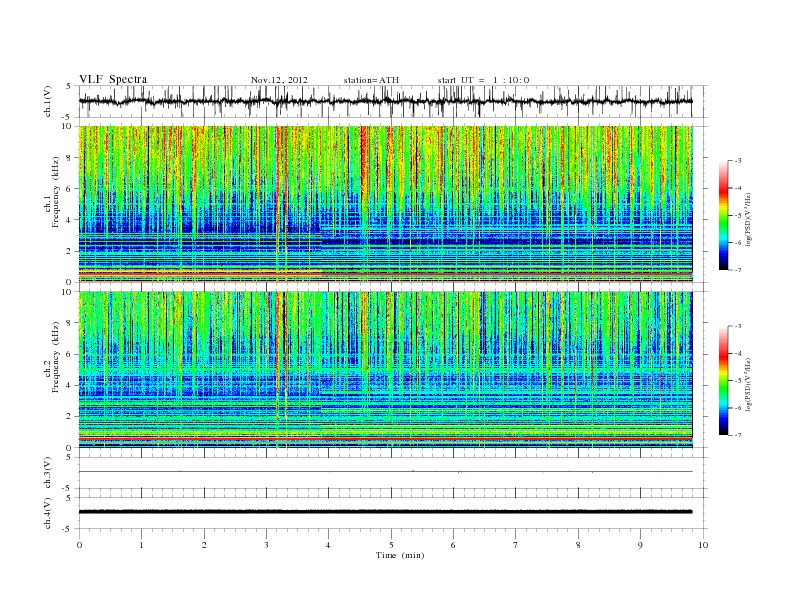Click the ch.2 spectrogram color scale bar
The height and width of the screenshot is (612, 792).
pyautogui.click(x=723, y=381)
